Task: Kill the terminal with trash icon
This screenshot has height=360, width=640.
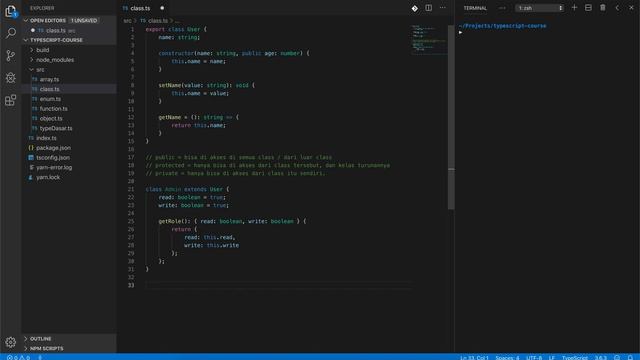Action: pyautogui.click(x=602, y=8)
